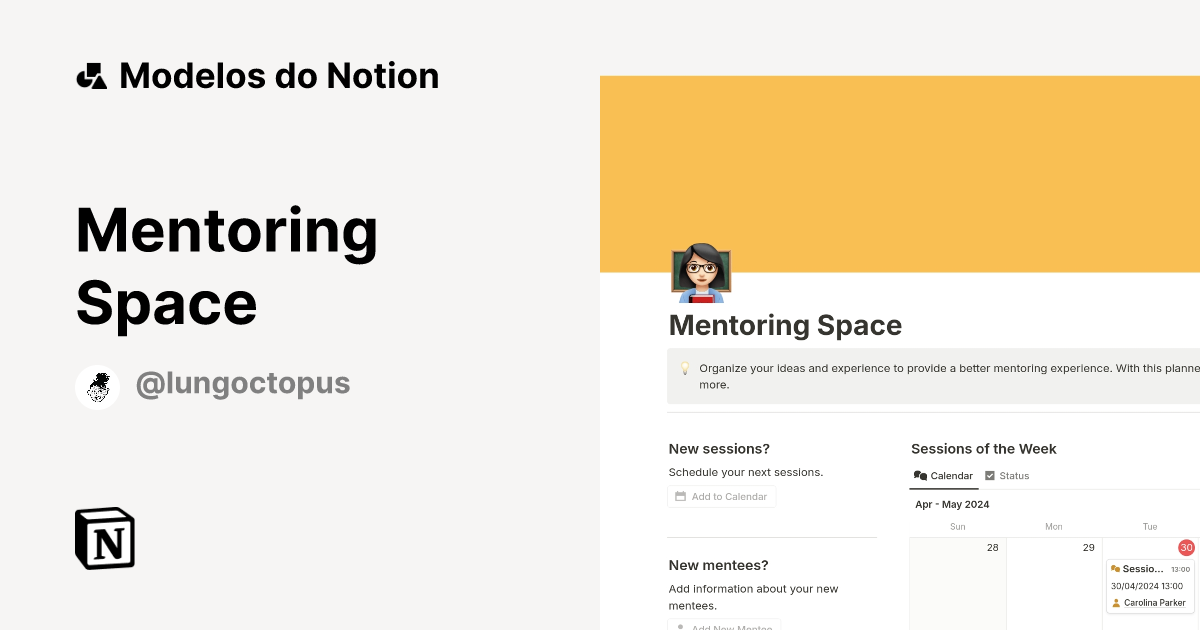Click the Notion N logo
The width and height of the screenshot is (1200, 630).
(103, 538)
